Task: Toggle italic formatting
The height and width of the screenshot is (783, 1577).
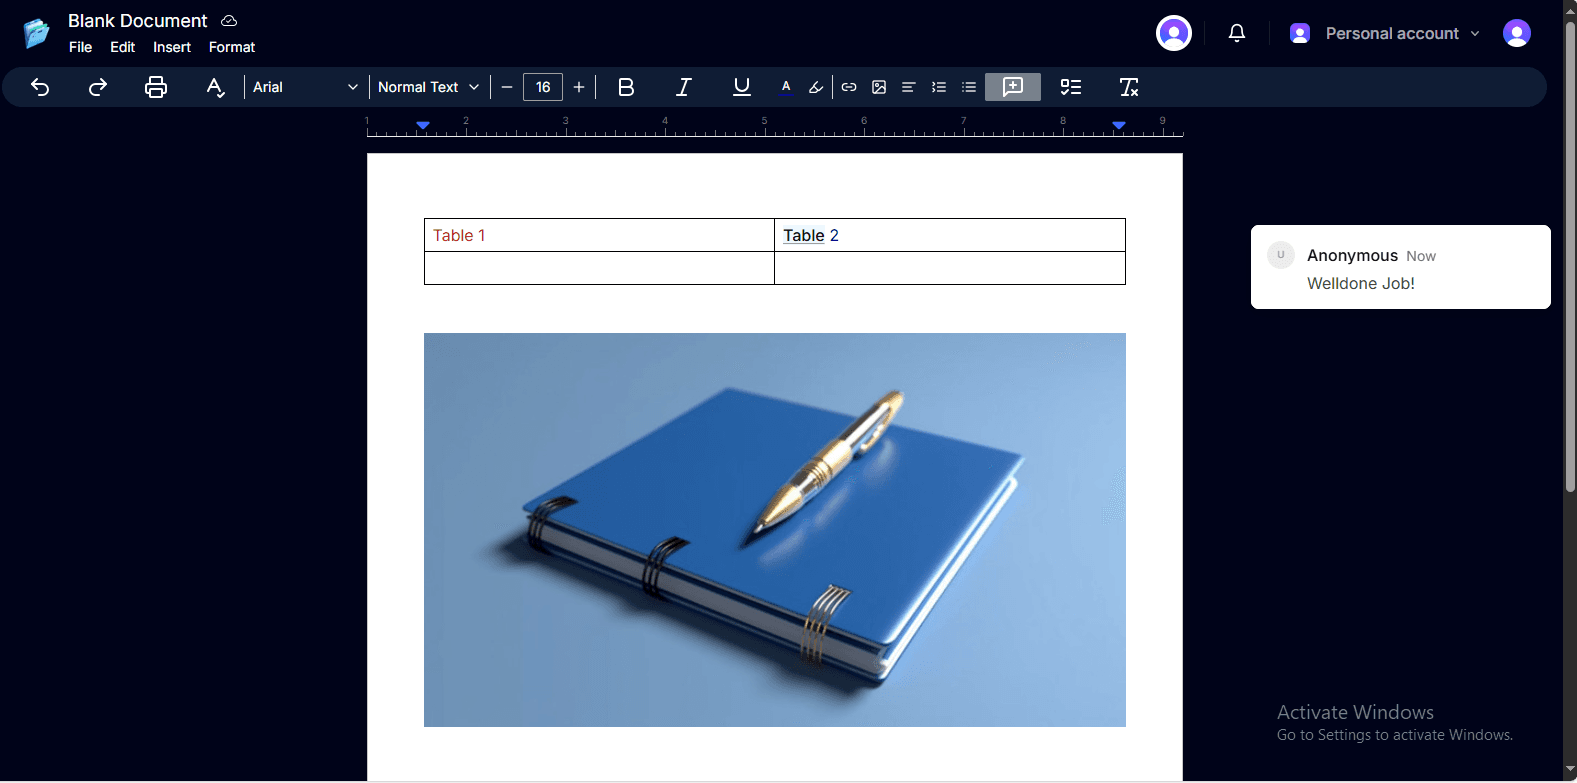Action: tap(684, 87)
